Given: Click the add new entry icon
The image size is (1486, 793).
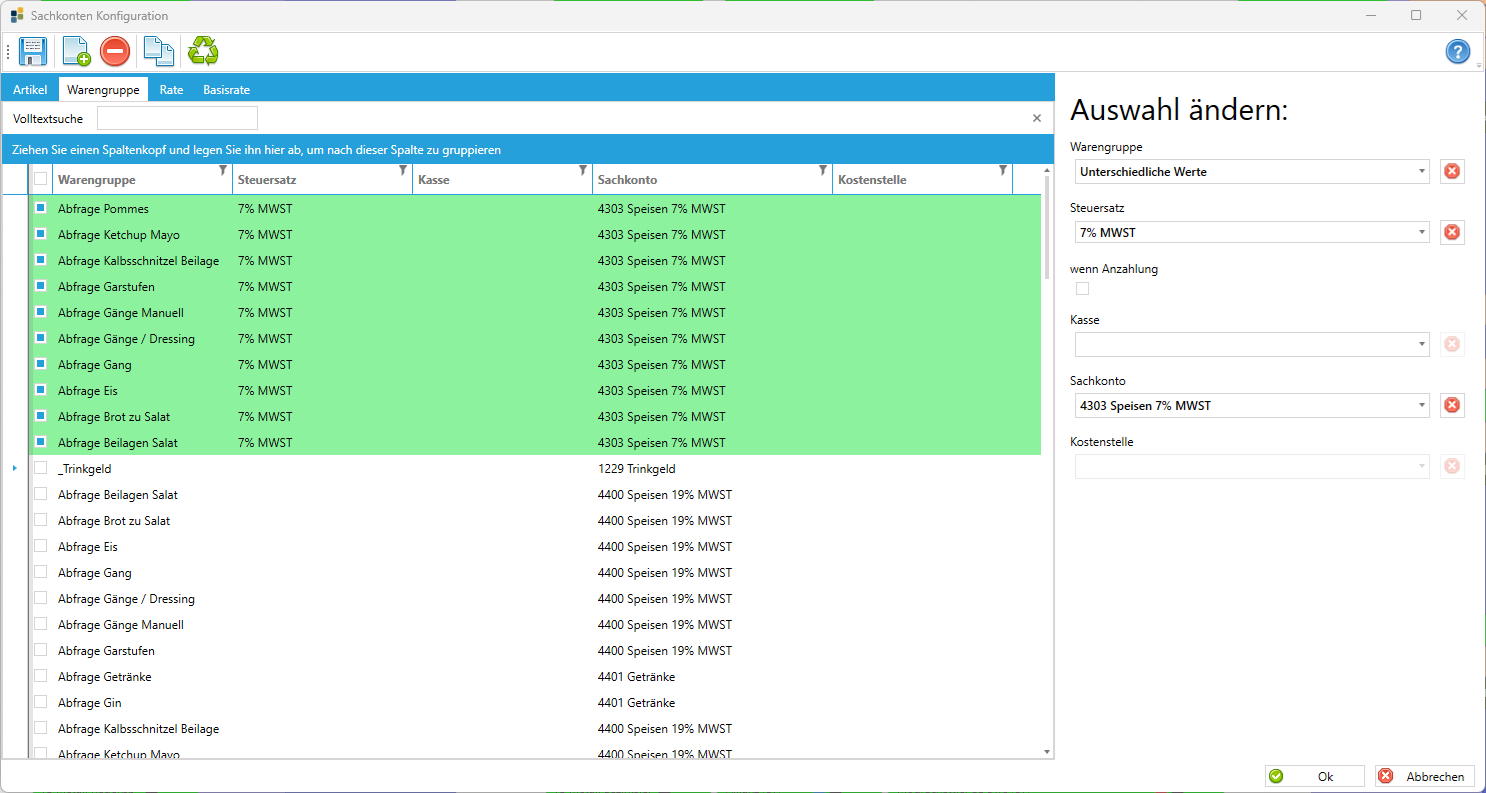Looking at the screenshot, I should (76, 51).
